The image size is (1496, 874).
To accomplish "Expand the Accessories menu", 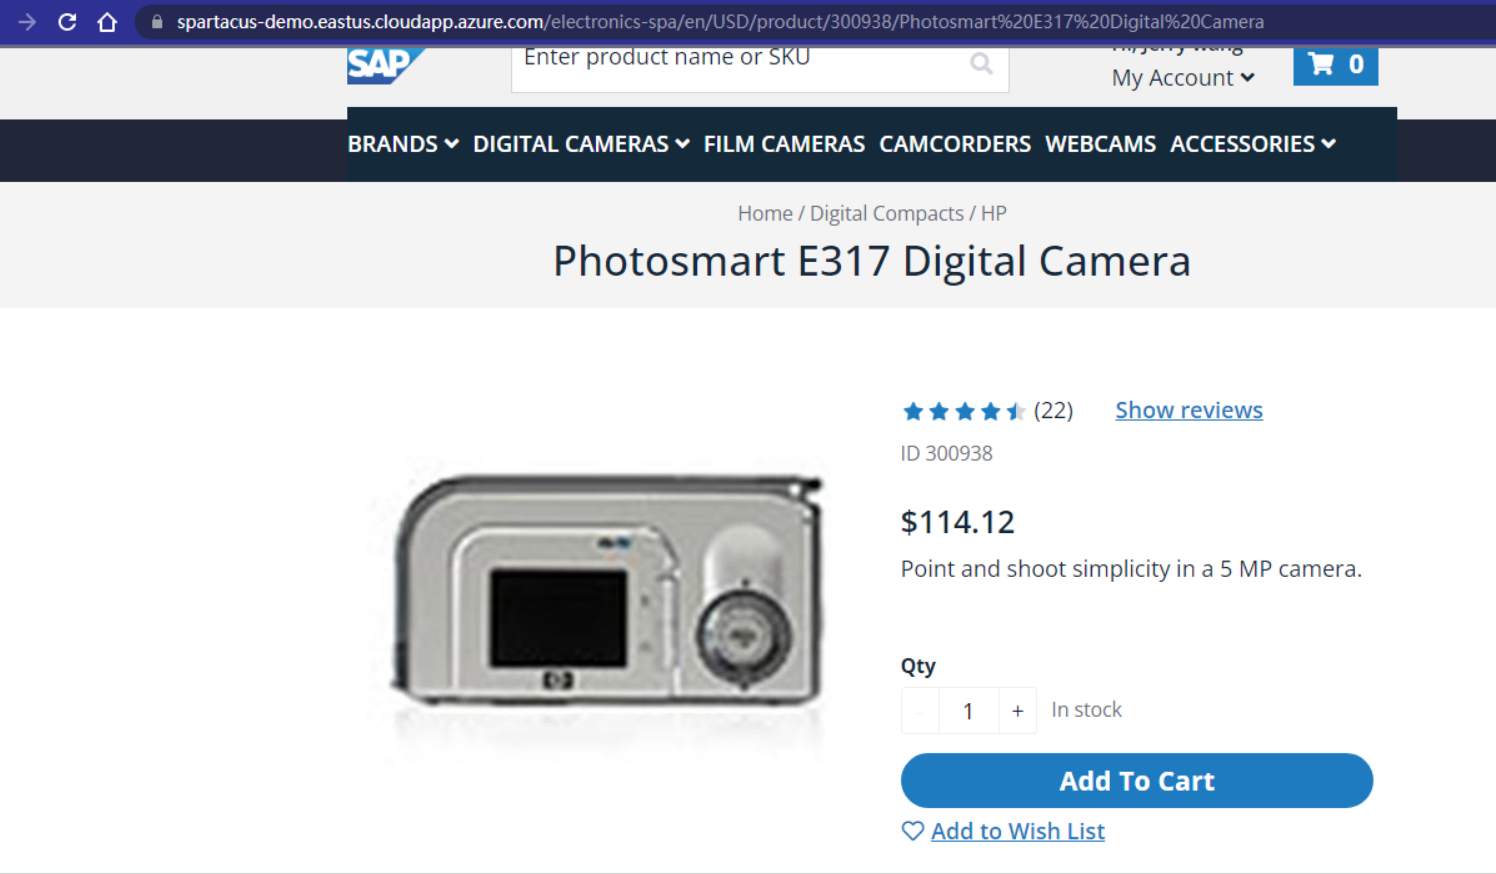I will [x=1253, y=144].
